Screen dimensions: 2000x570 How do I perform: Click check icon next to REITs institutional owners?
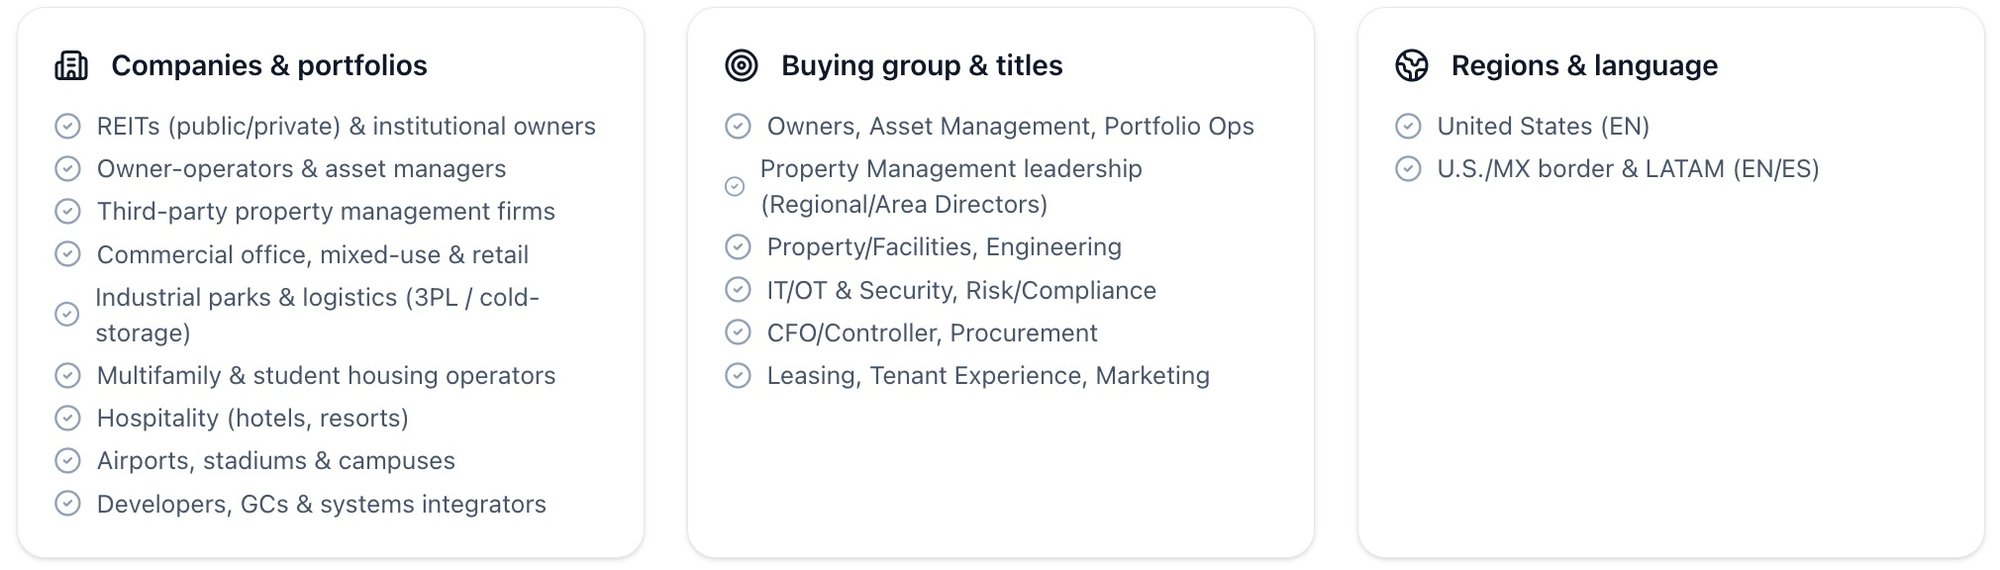click(67, 126)
